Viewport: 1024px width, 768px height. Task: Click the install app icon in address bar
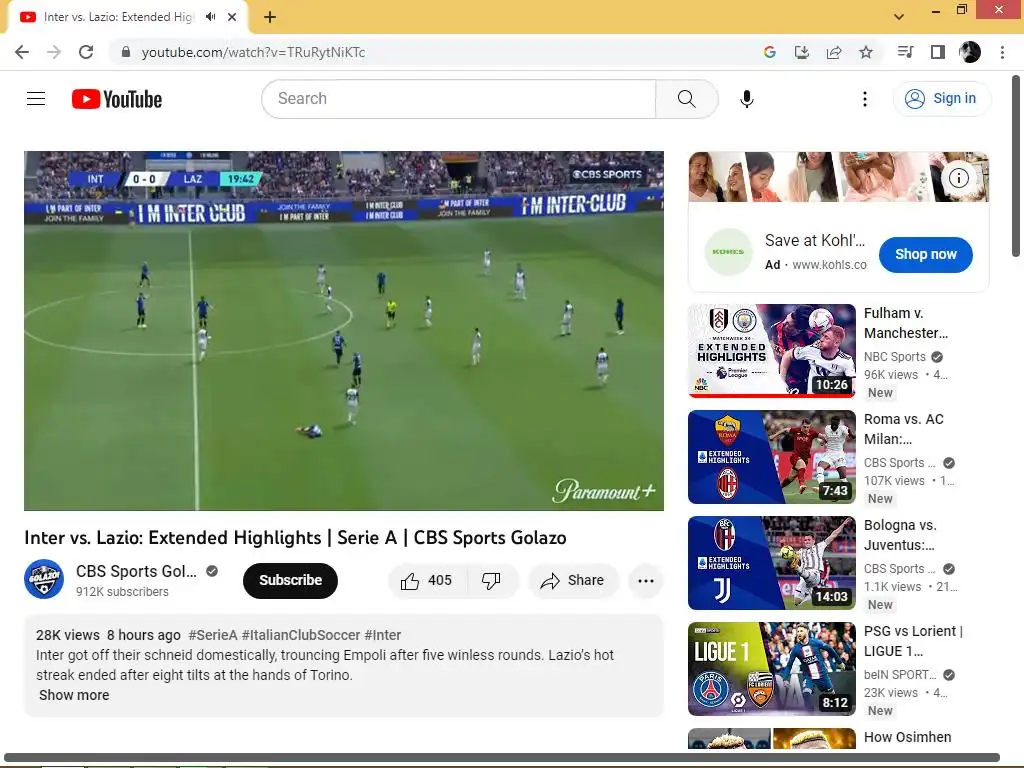coord(802,52)
